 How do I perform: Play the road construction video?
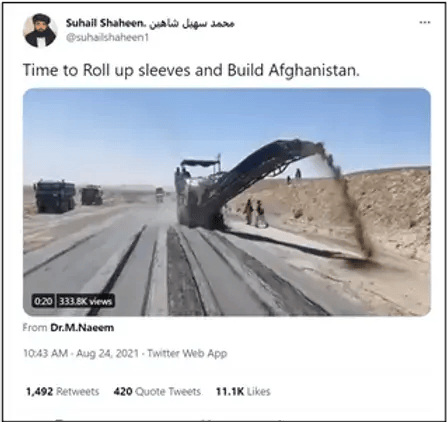227,202
